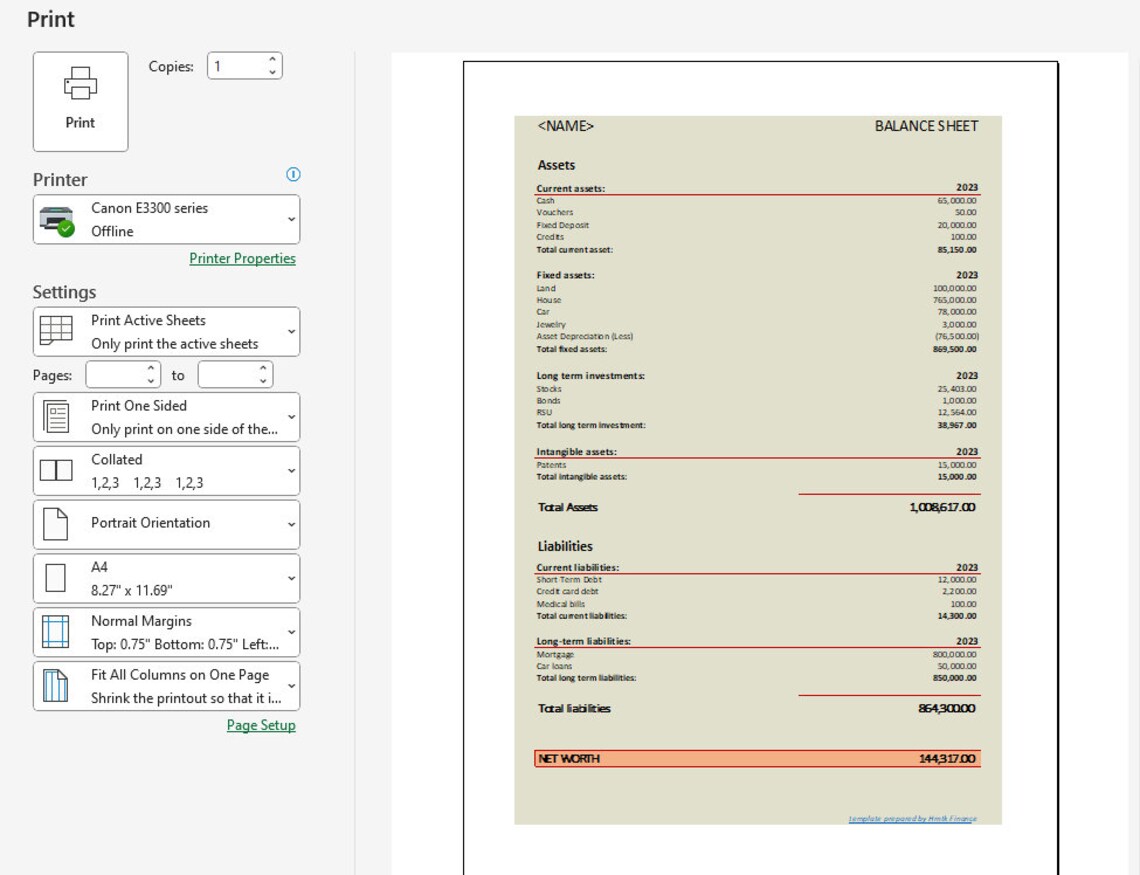Open the orientation dropdown chevron
Viewport: 1140px width, 875px height.
tap(290, 524)
